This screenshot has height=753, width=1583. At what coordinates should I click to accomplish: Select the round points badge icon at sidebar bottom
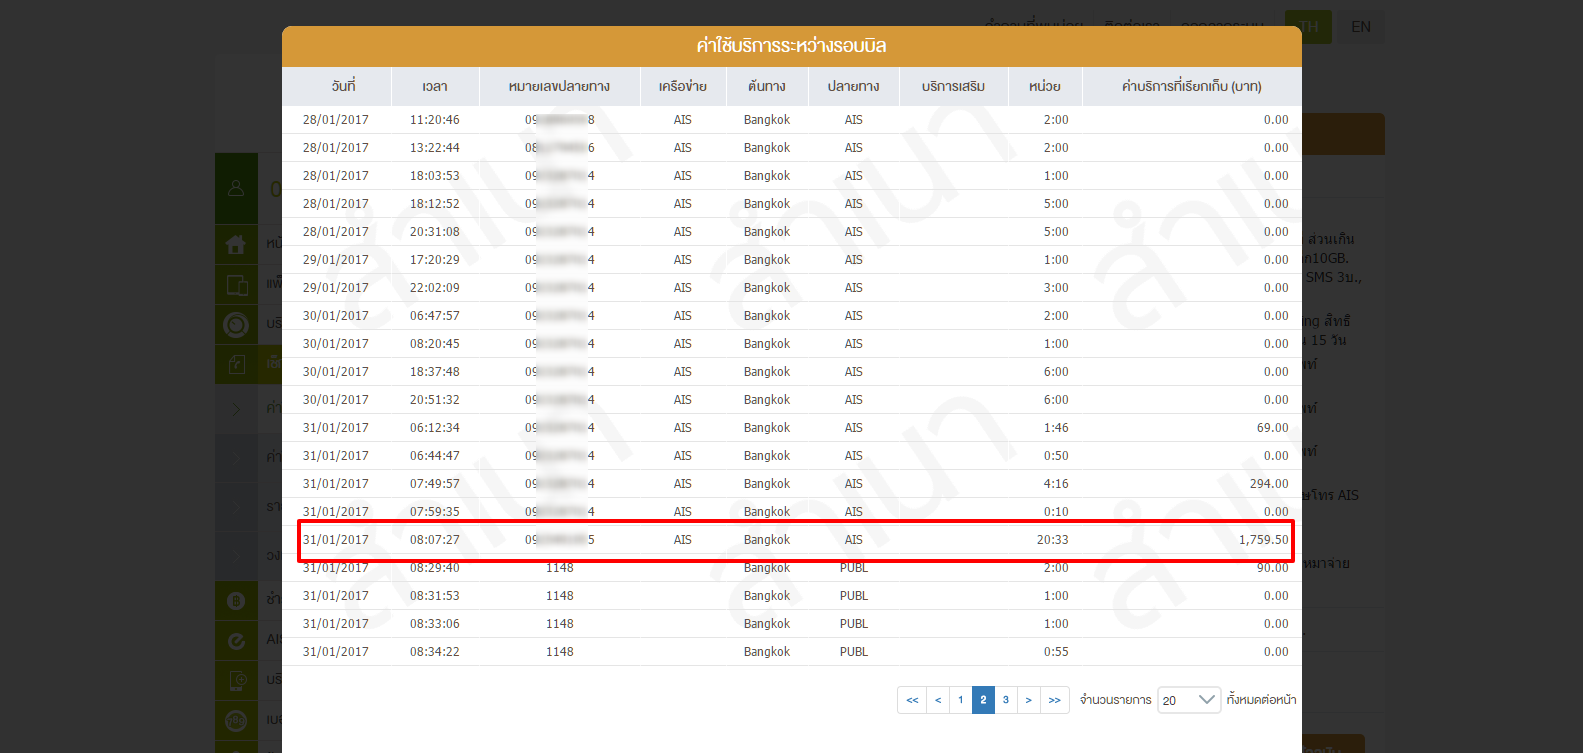click(x=236, y=720)
